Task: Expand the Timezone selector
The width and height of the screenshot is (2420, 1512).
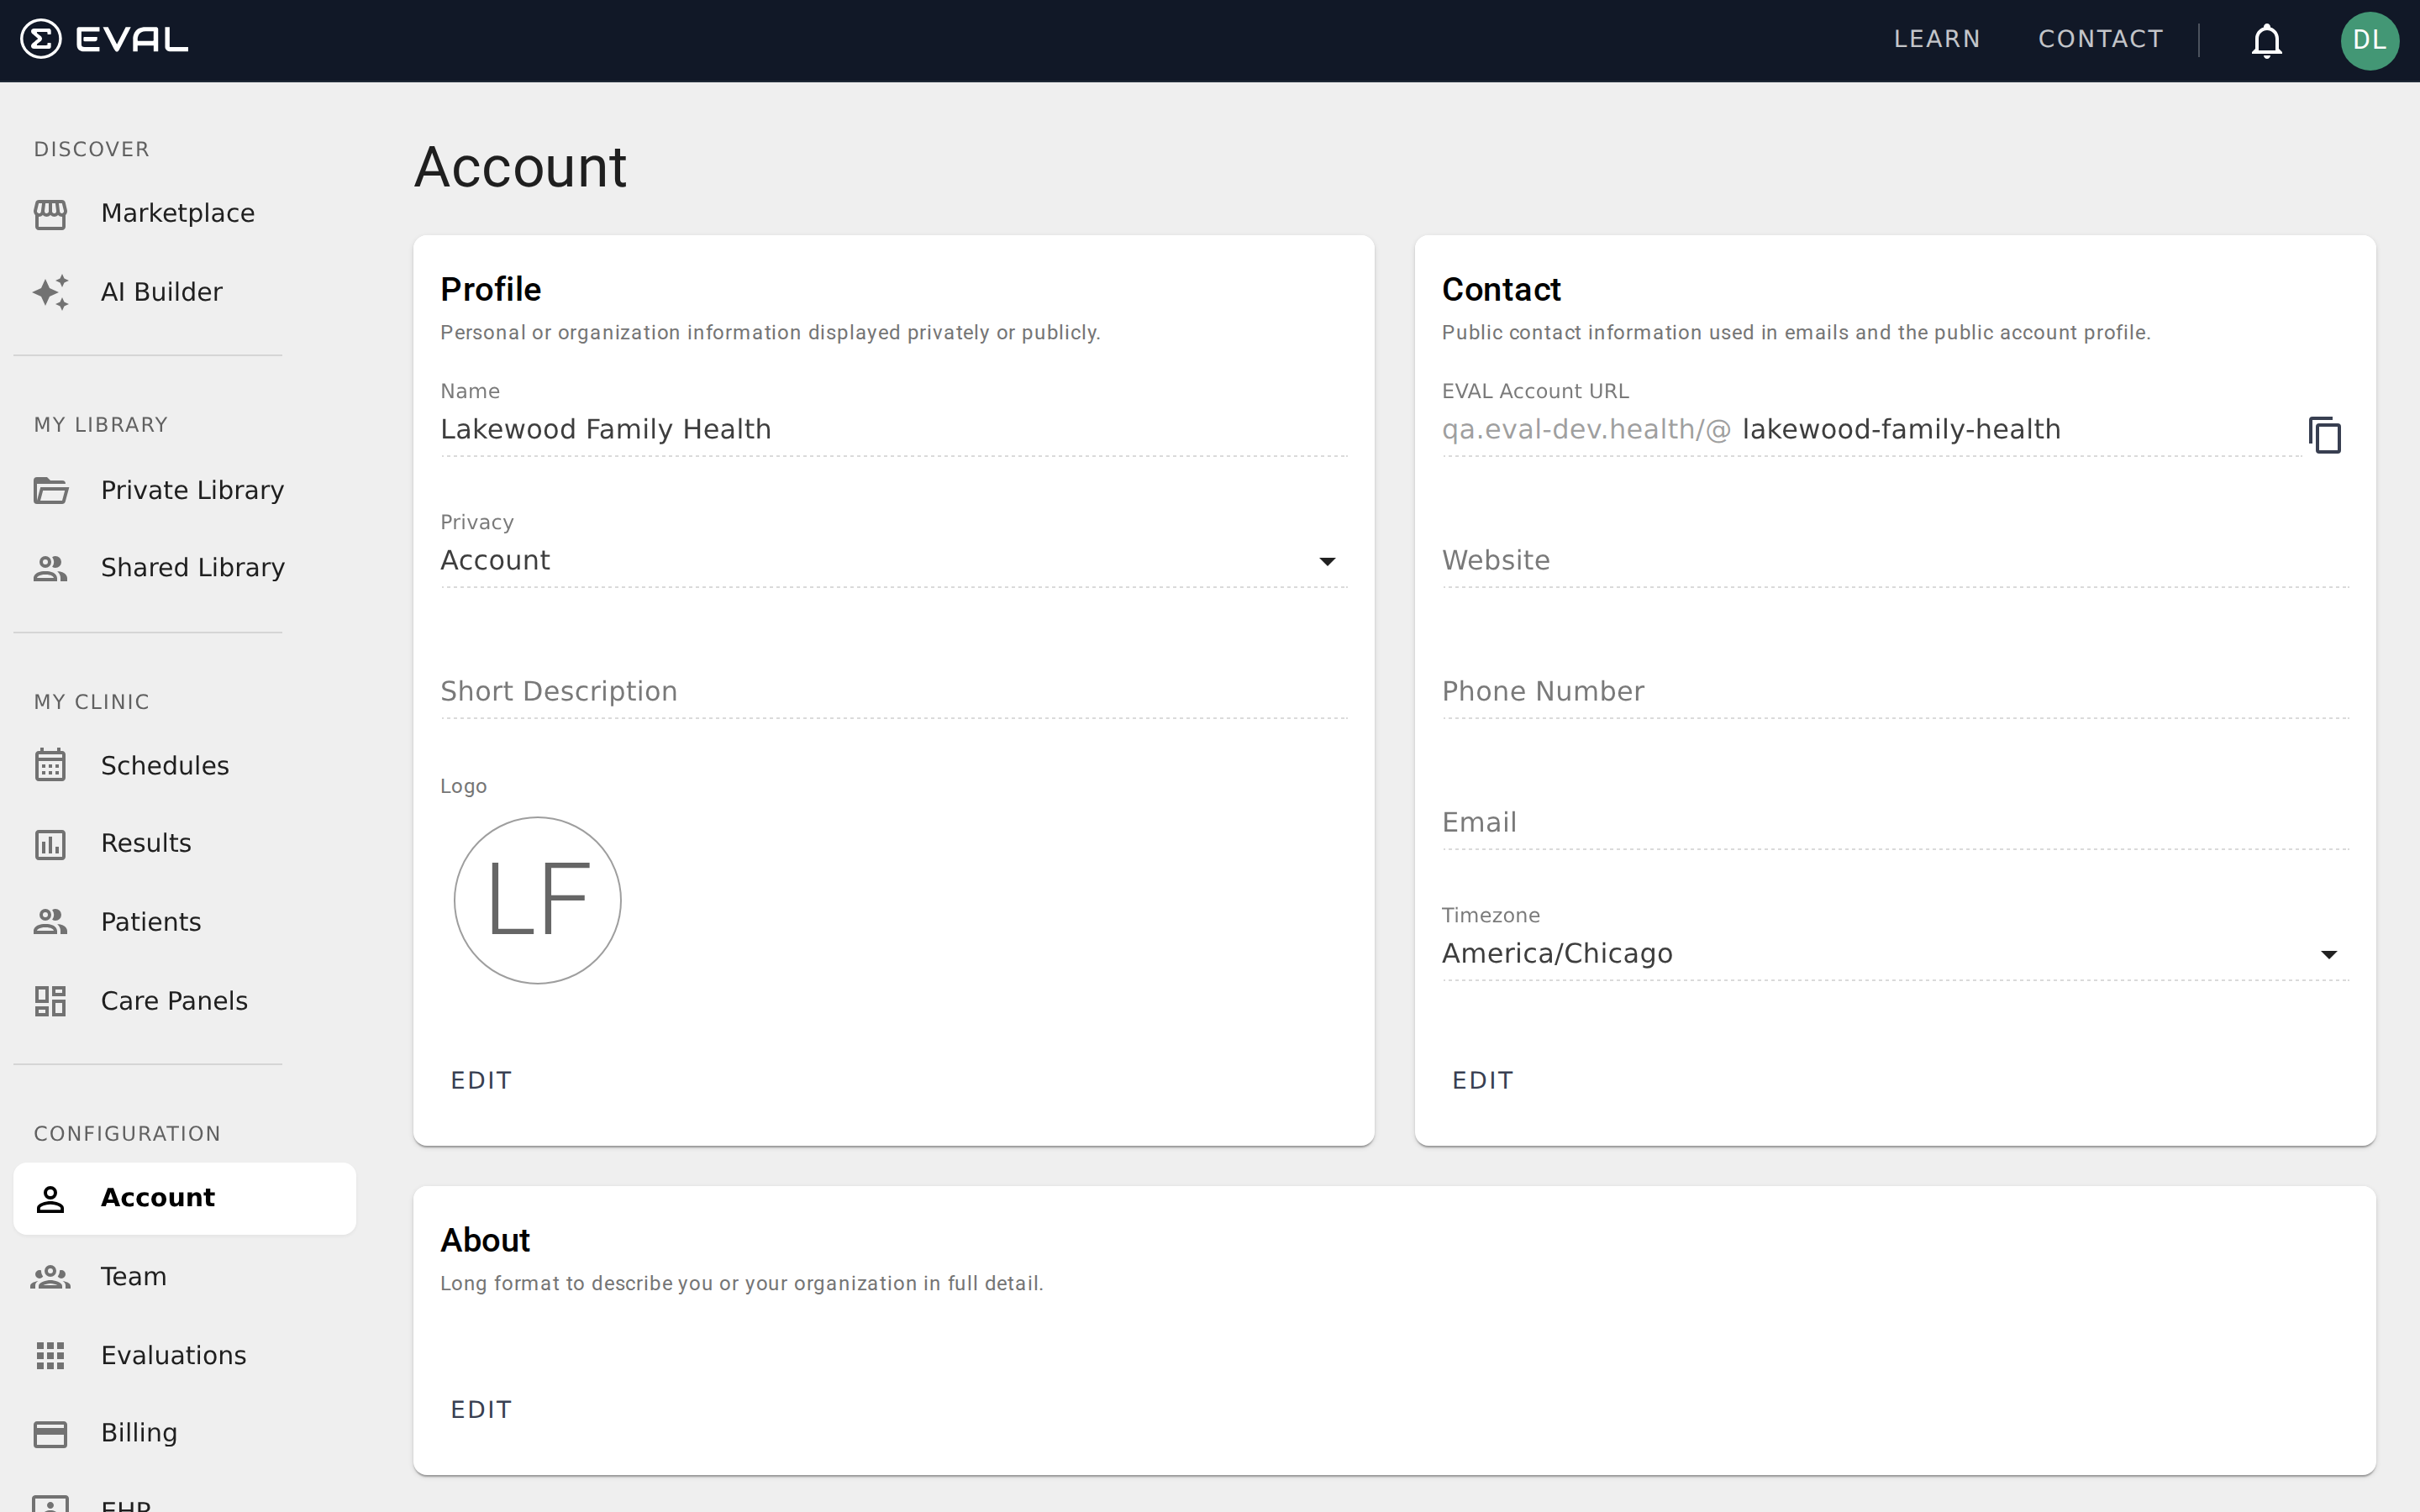Action: pos(2329,953)
